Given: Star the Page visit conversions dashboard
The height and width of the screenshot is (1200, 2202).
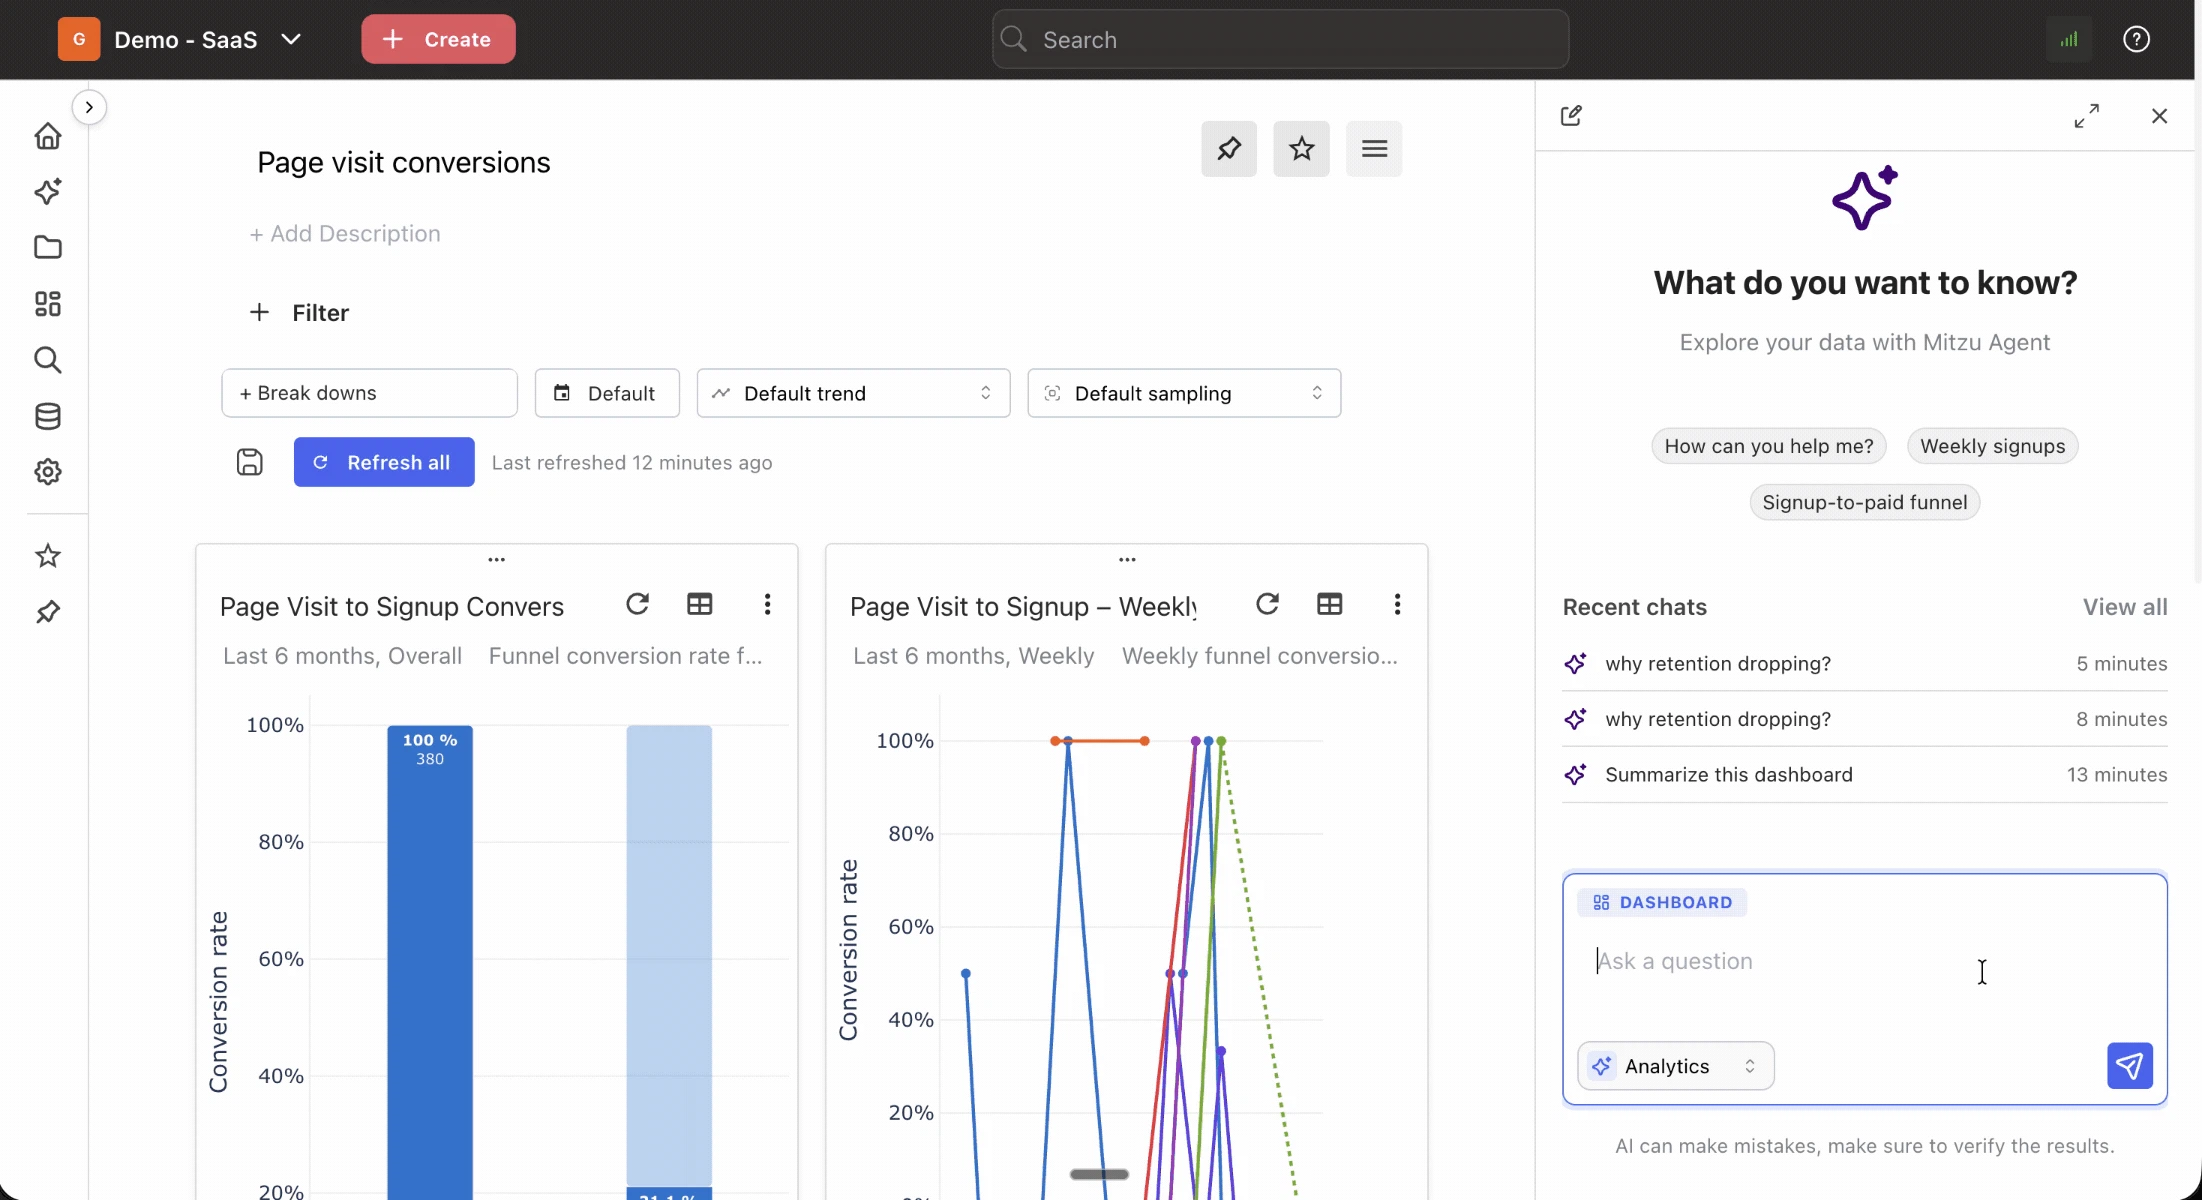Looking at the screenshot, I should pos(1301,149).
